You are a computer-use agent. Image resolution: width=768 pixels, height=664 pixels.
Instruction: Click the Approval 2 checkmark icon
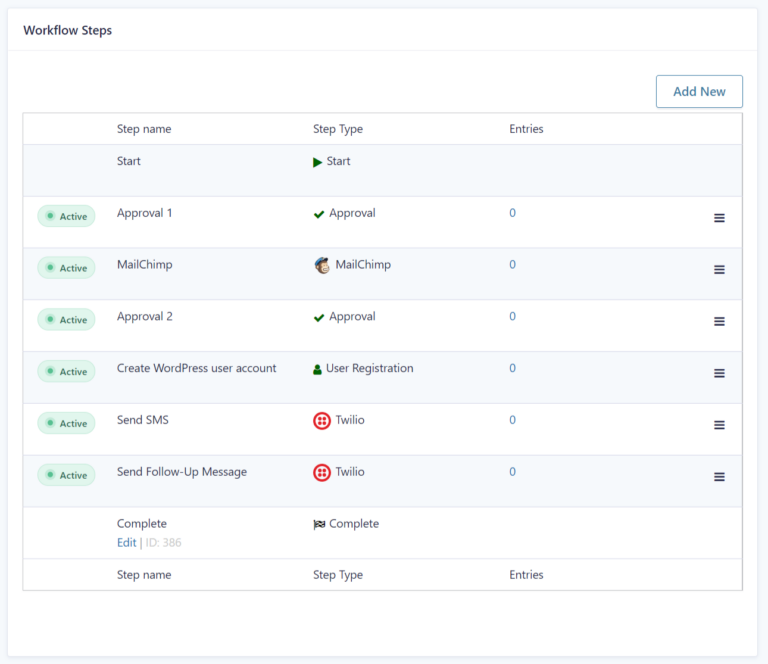319,317
